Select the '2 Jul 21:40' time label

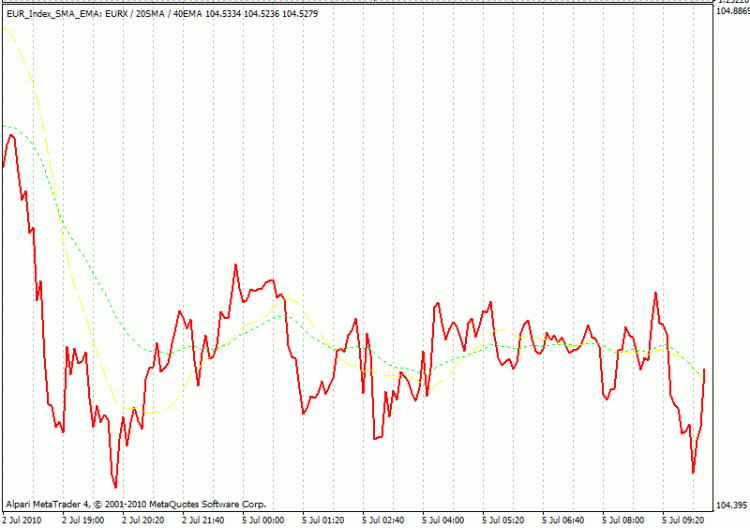(x=204, y=520)
